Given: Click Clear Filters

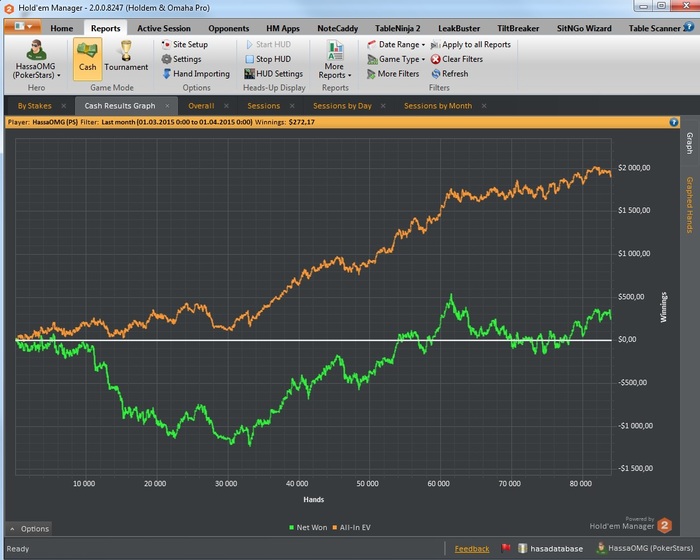Looking at the screenshot, I should pyautogui.click(x=457, y=59).
